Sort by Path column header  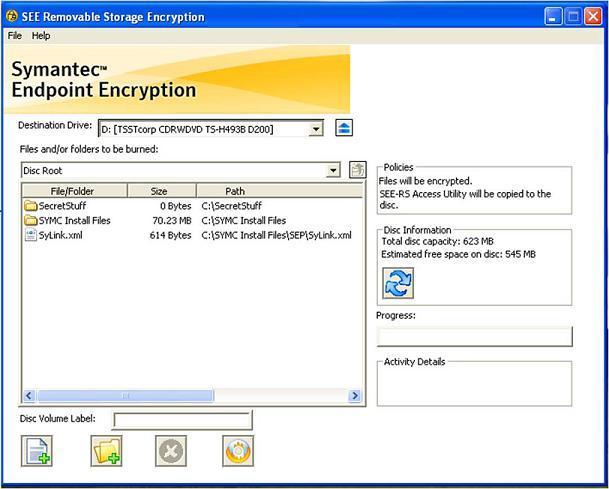coord(280,191)
